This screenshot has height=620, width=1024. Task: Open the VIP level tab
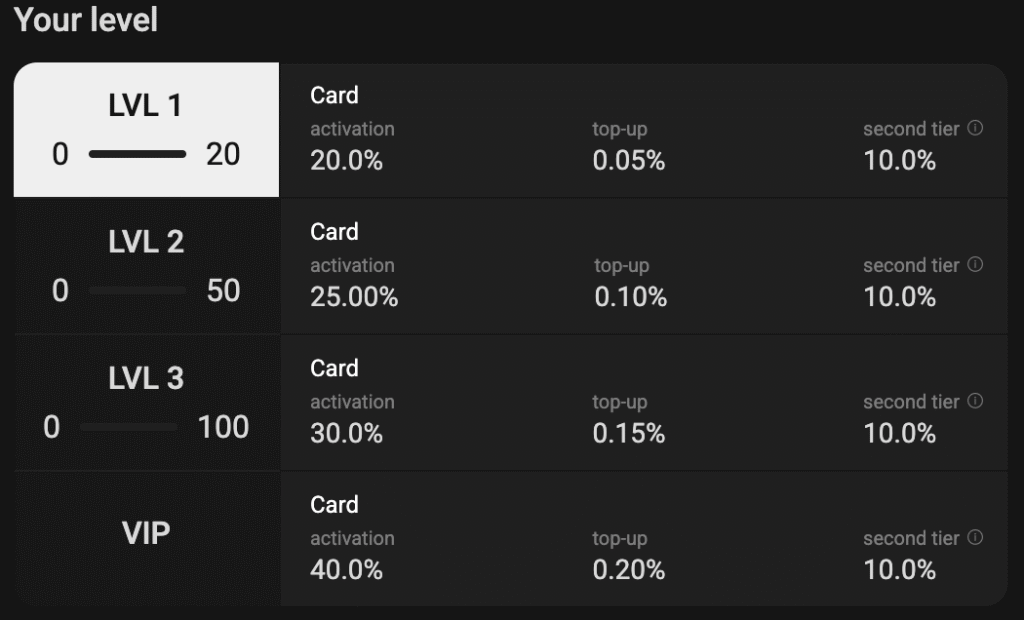146,539
